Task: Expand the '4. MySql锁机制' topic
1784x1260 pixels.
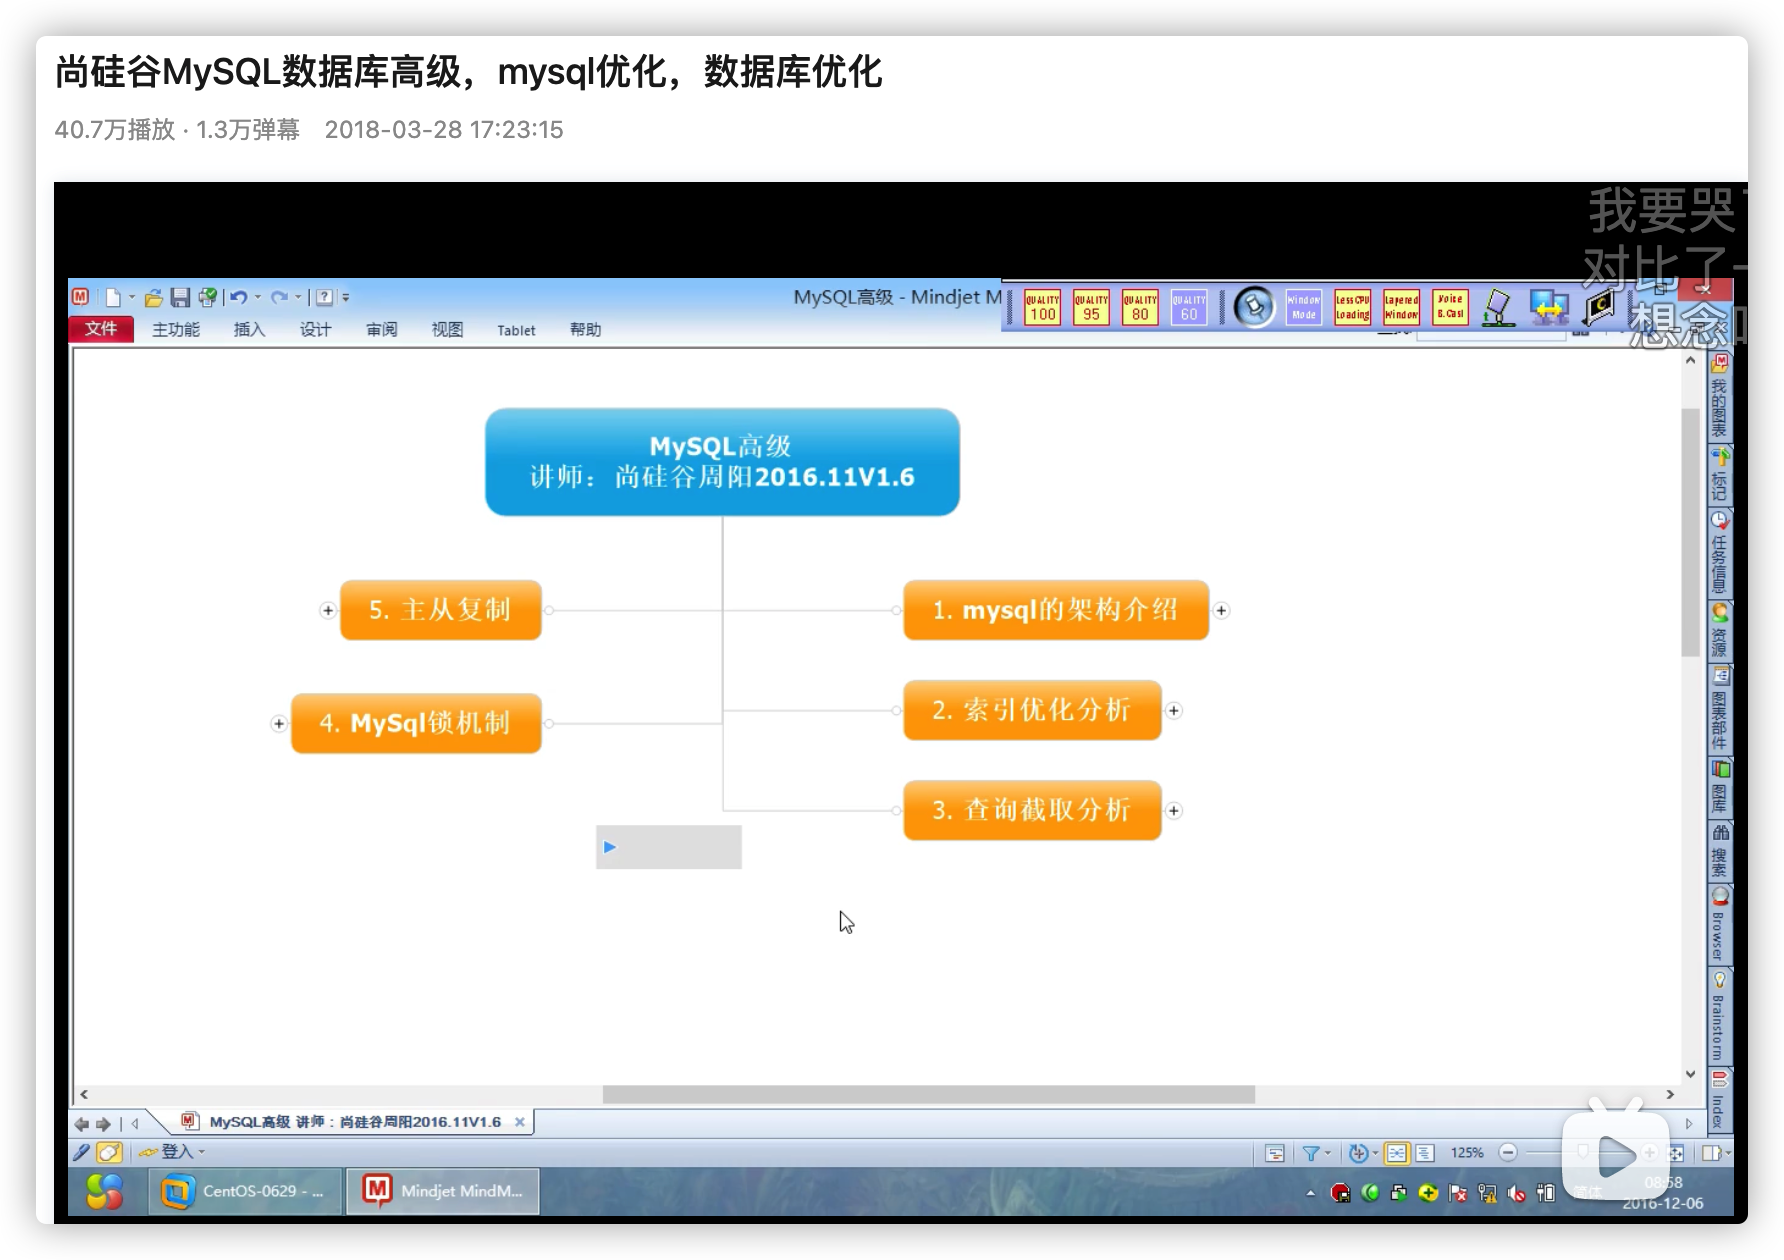Action: [x=279, y=723]
